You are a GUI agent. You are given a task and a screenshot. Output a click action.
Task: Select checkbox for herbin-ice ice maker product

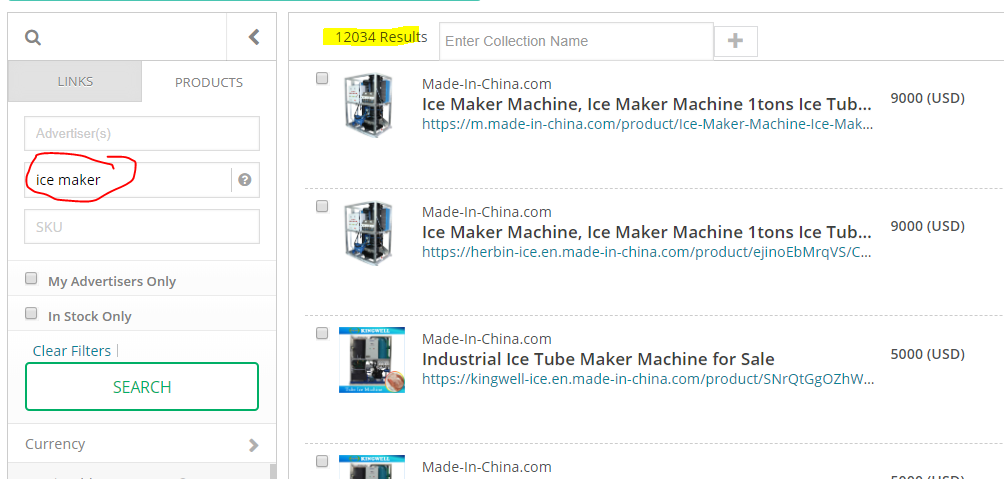coord(322,206)
